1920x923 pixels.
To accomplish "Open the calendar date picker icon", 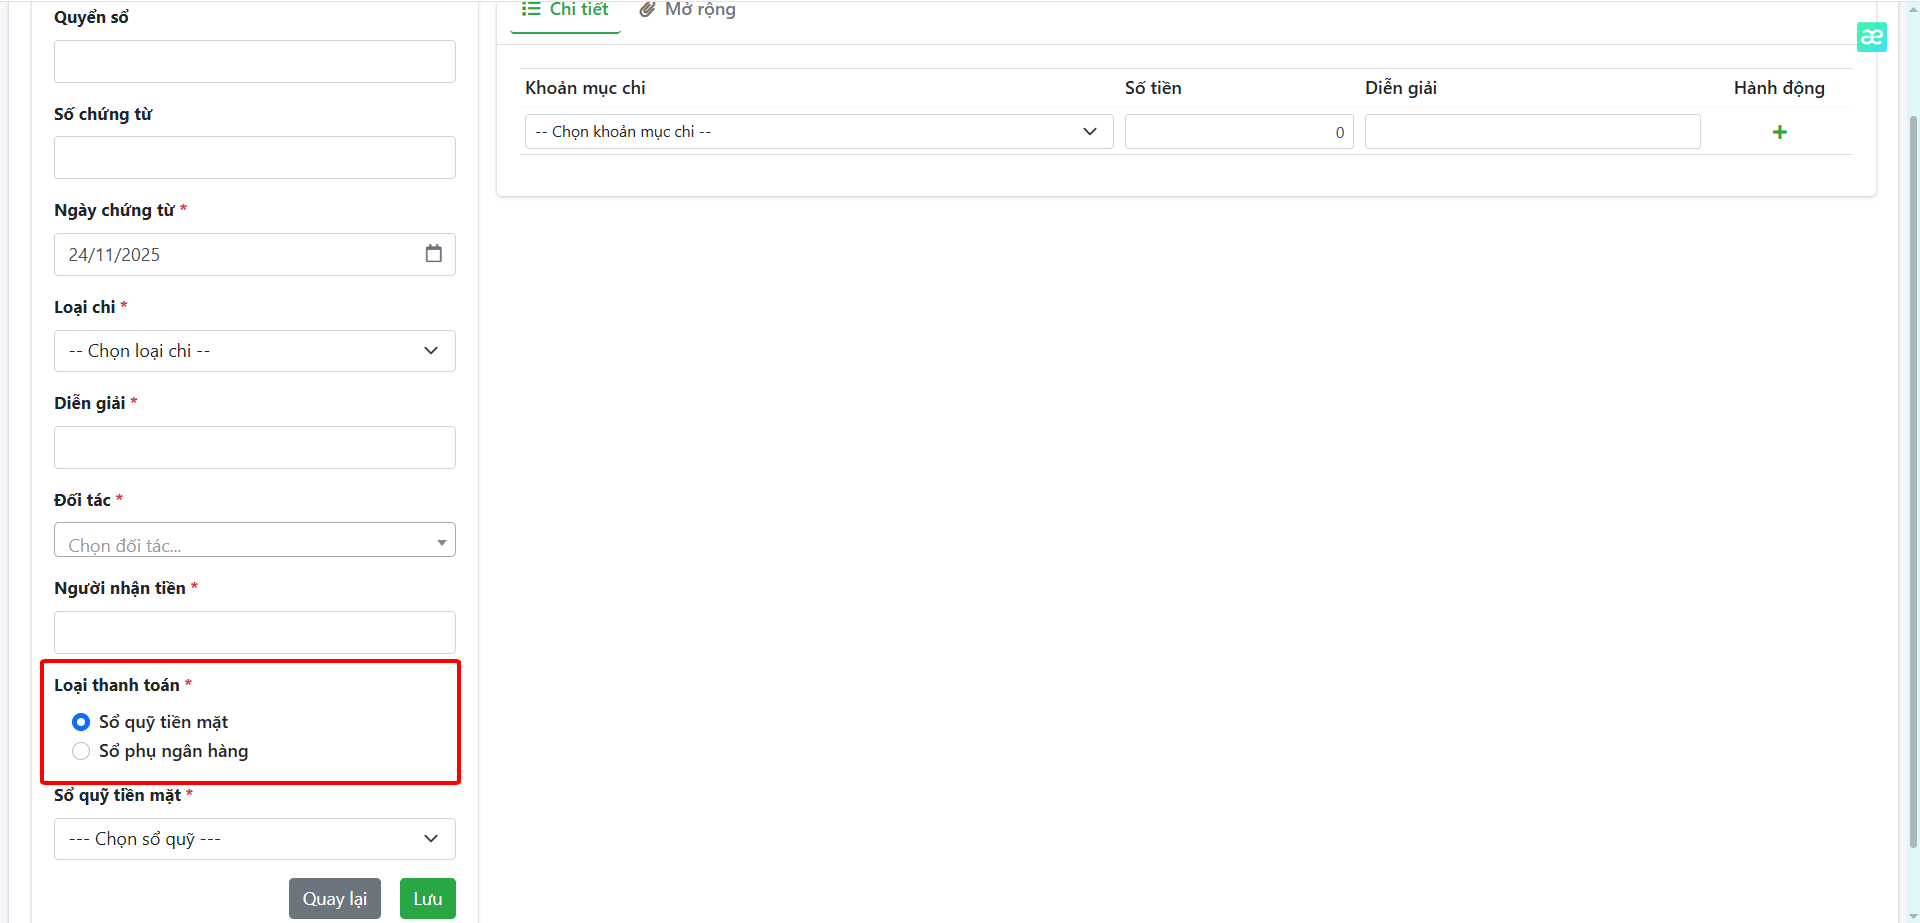I will [433, 254].
